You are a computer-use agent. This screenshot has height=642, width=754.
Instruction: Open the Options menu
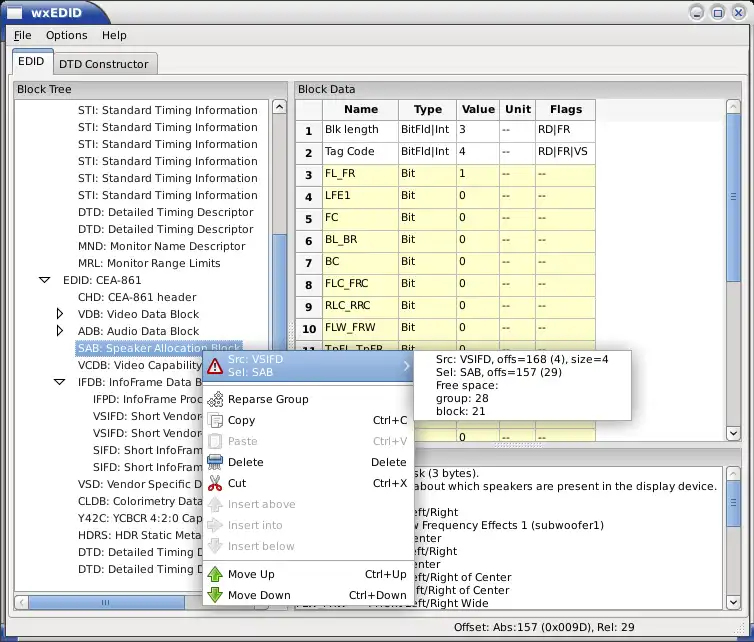click(66, 35)
